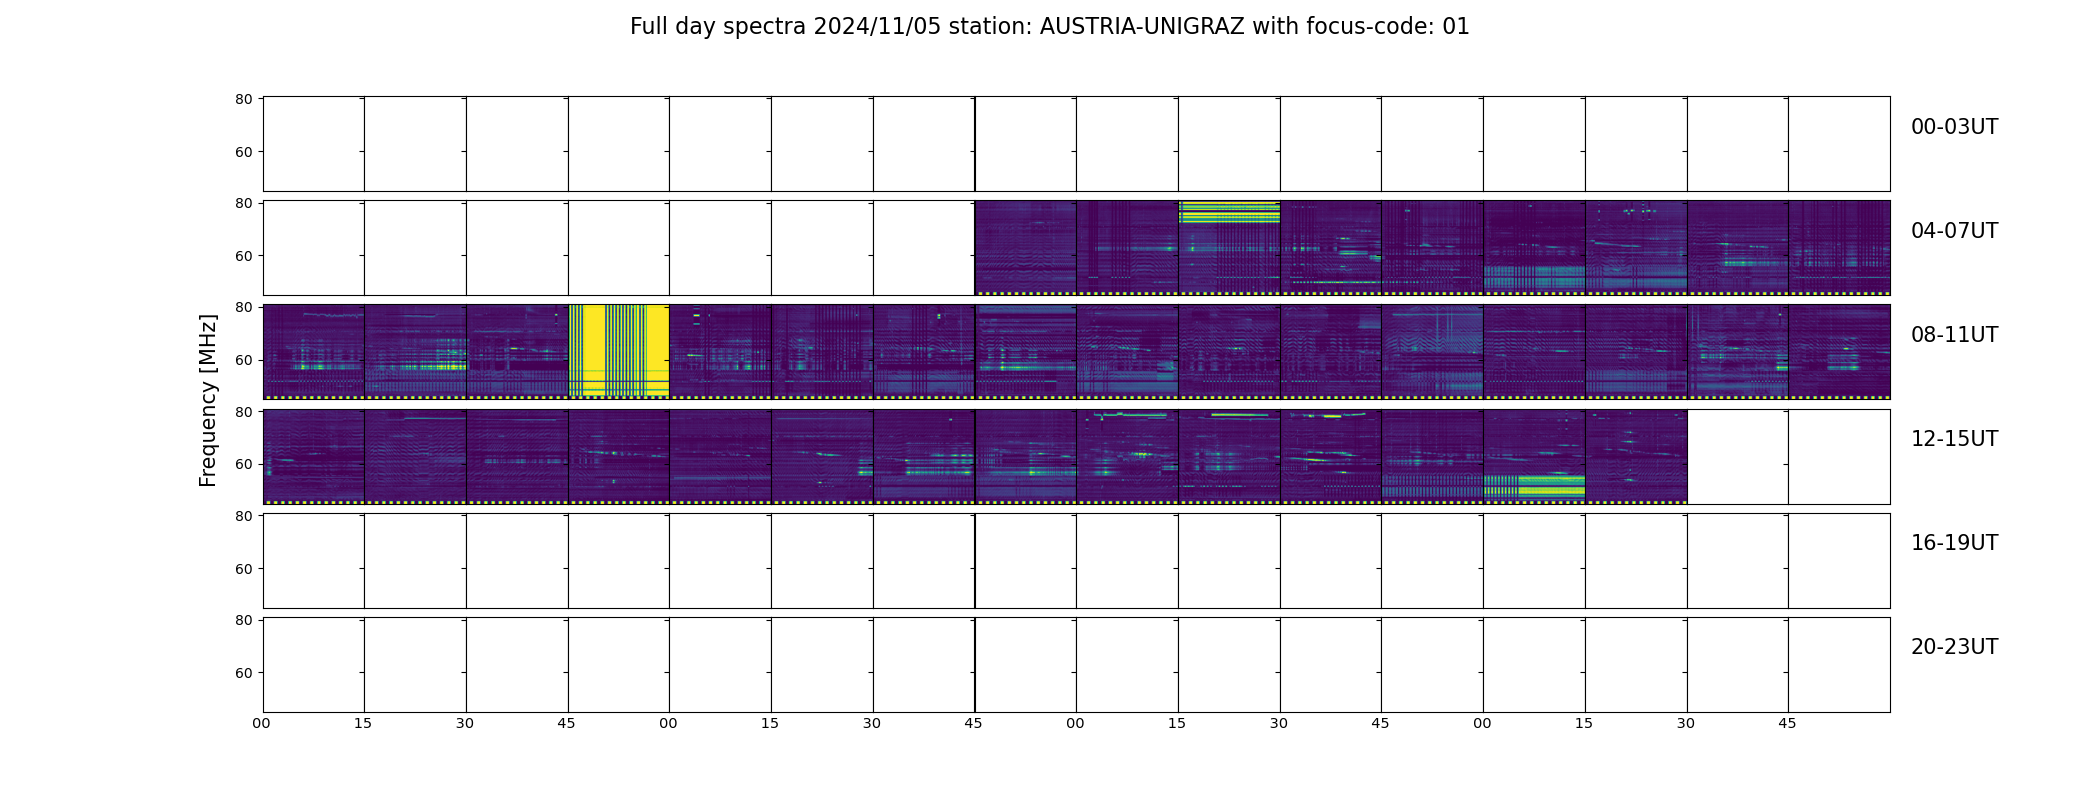Select the 16-19UT row label
The height and width of the screenshot is (800, 2100).
[1954, 543]
